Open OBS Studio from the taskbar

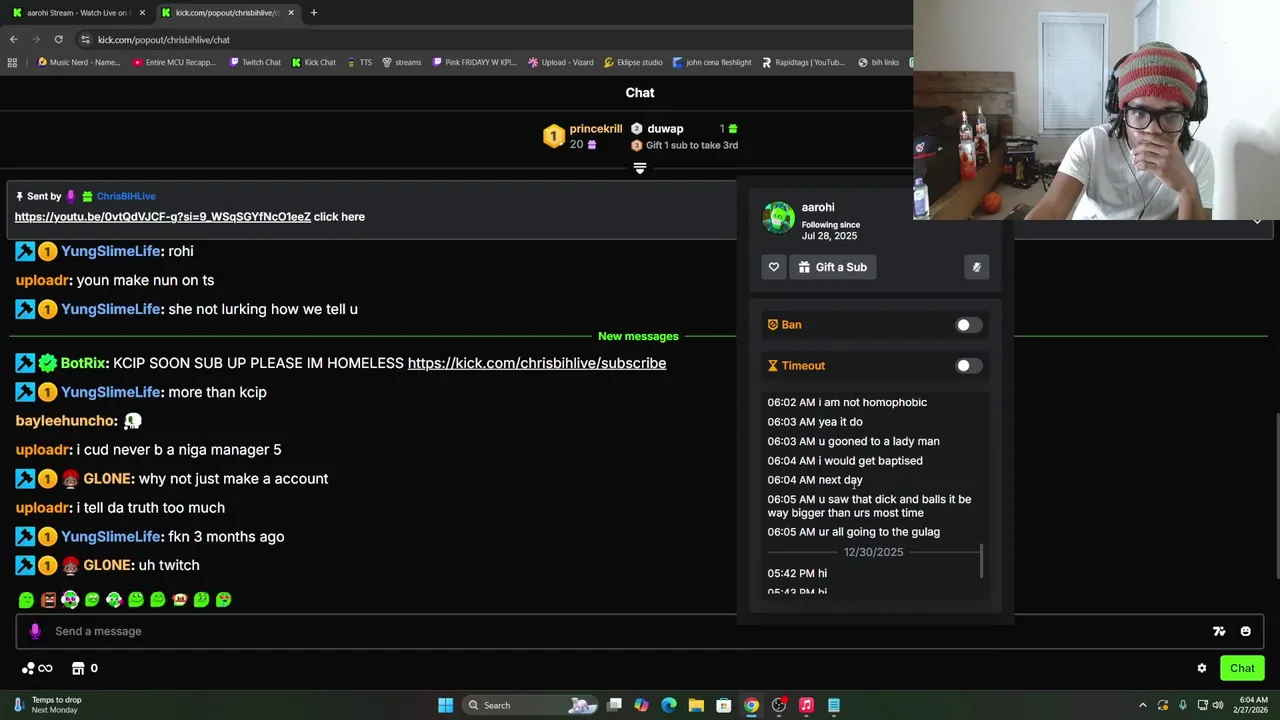click(x=779, y=705)
